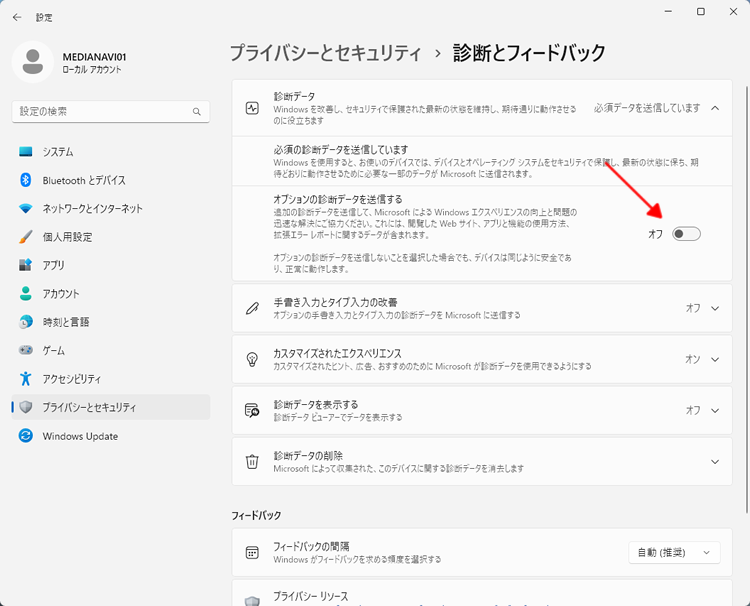
Task: Open ネットワークとインターネット category
Action: [110, 209]
